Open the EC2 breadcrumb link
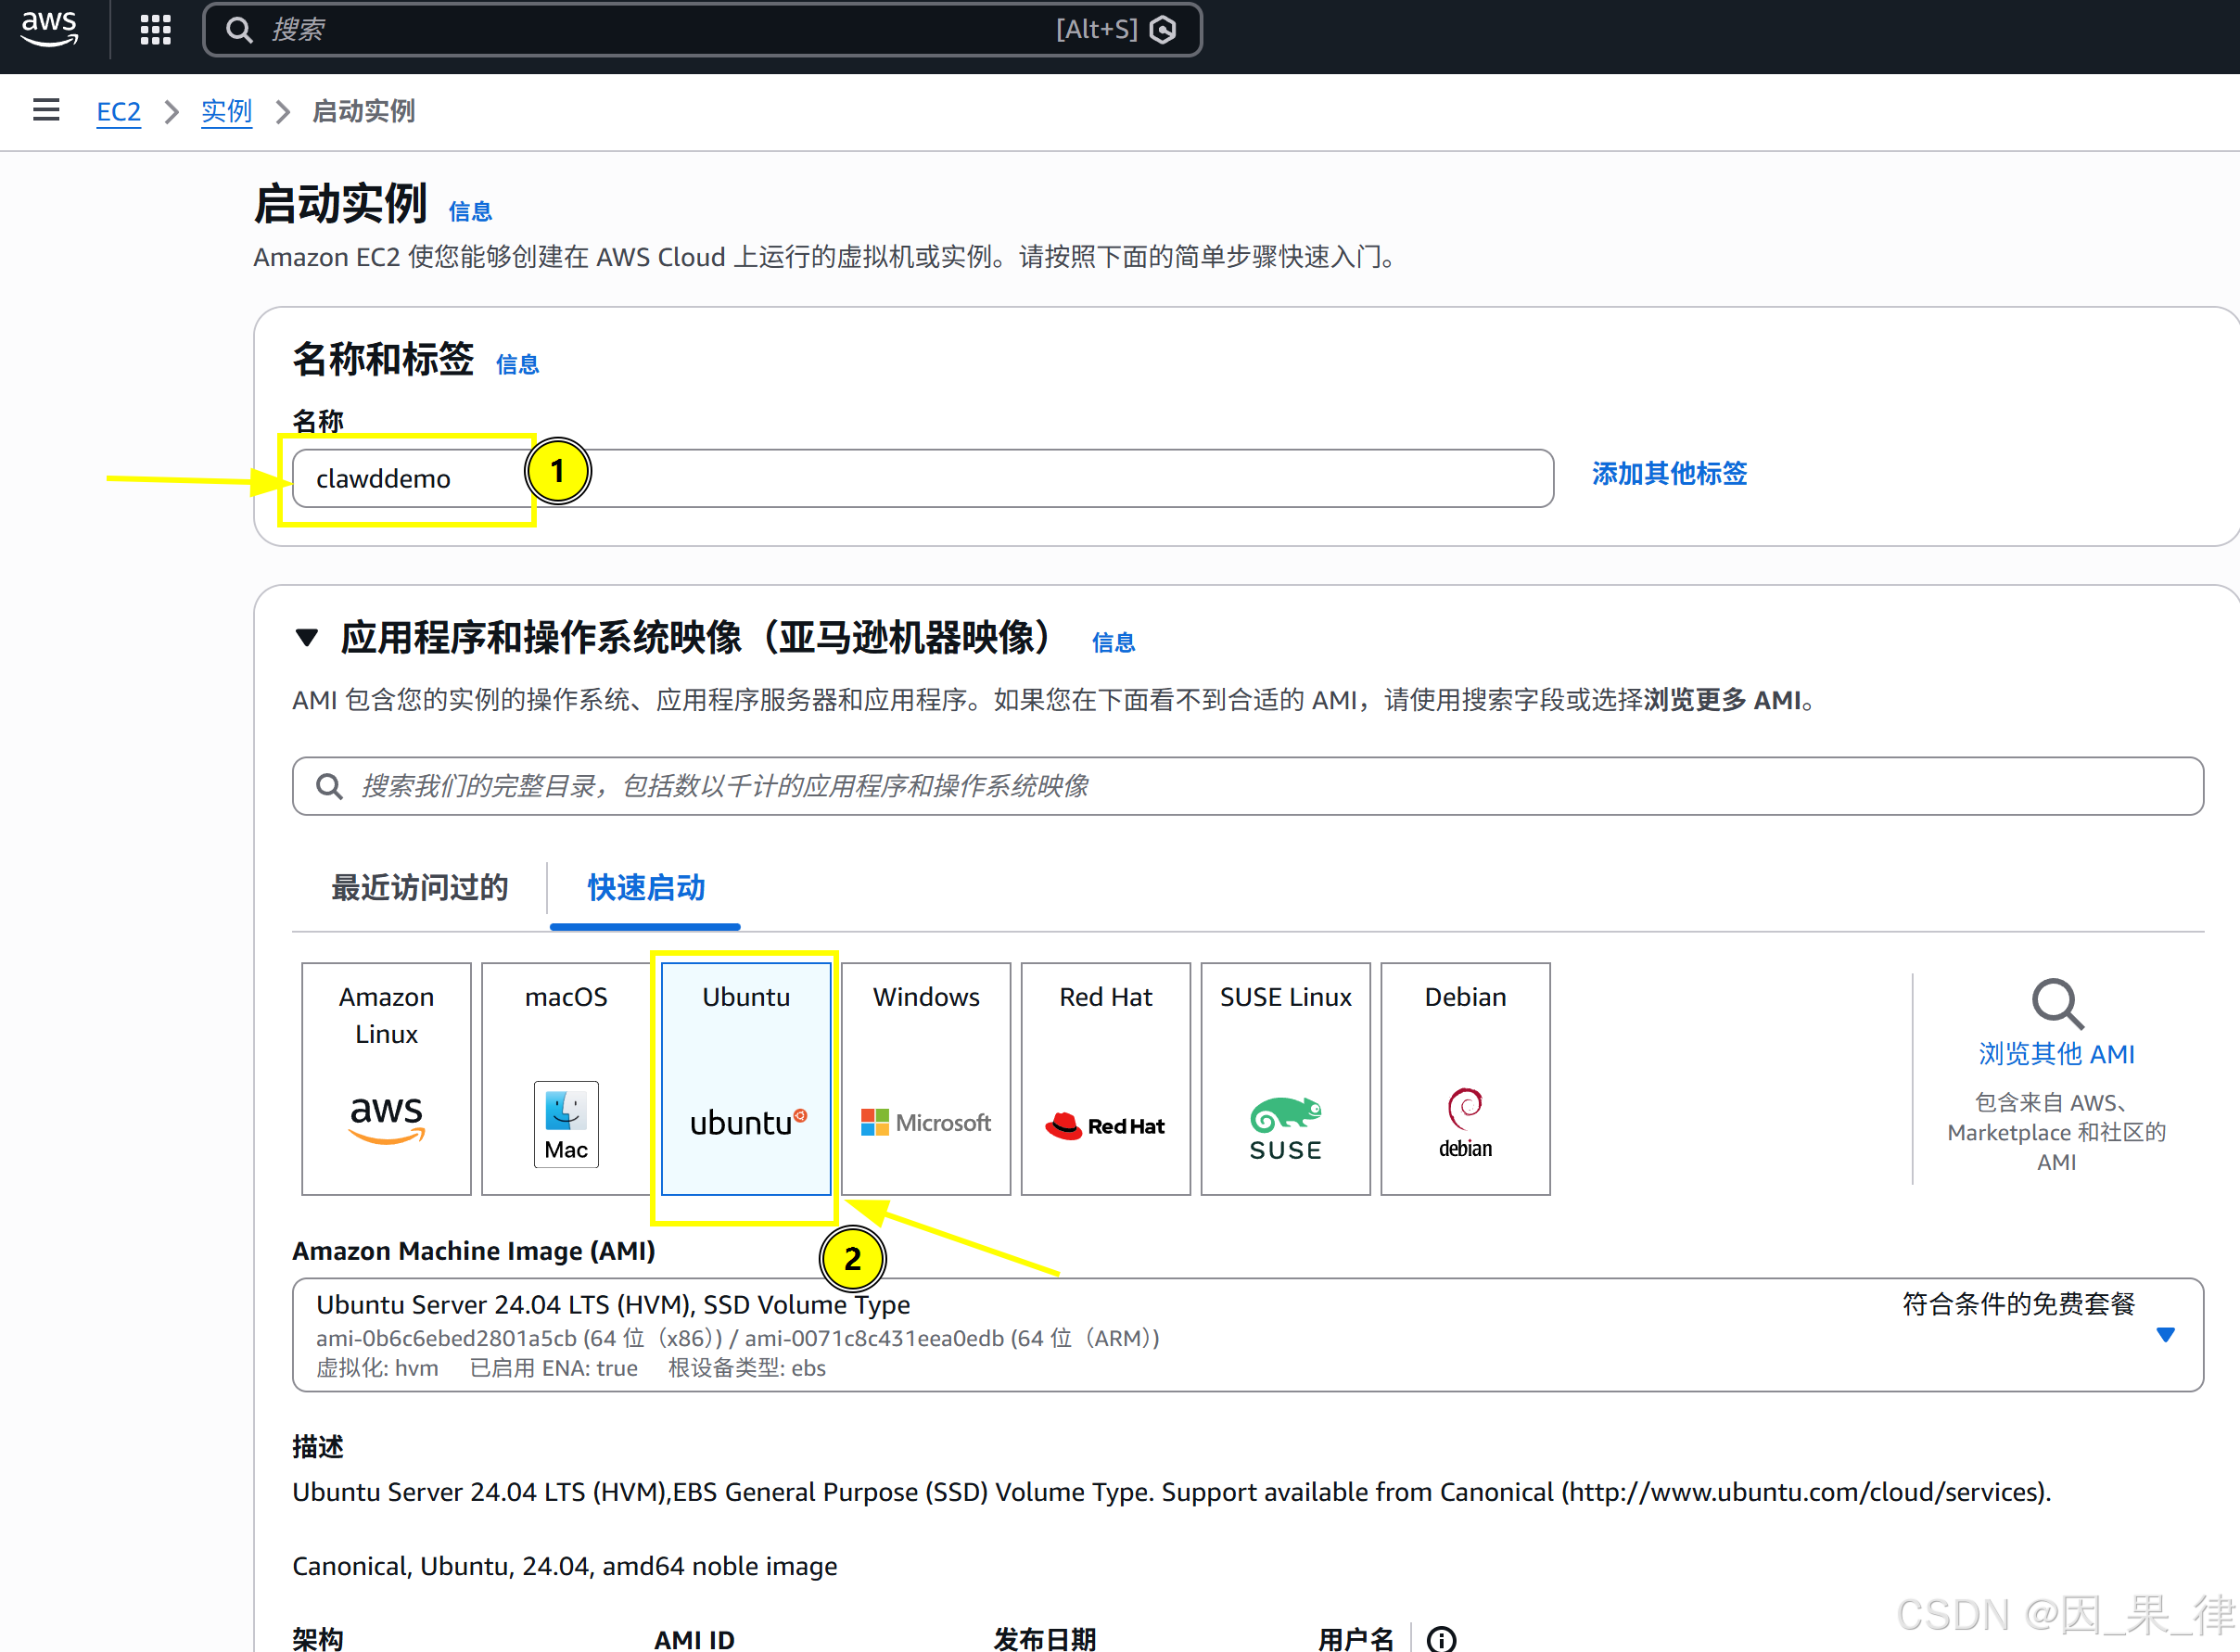This screenshot has width=2240, height=1652. click(x=119, y=111)
